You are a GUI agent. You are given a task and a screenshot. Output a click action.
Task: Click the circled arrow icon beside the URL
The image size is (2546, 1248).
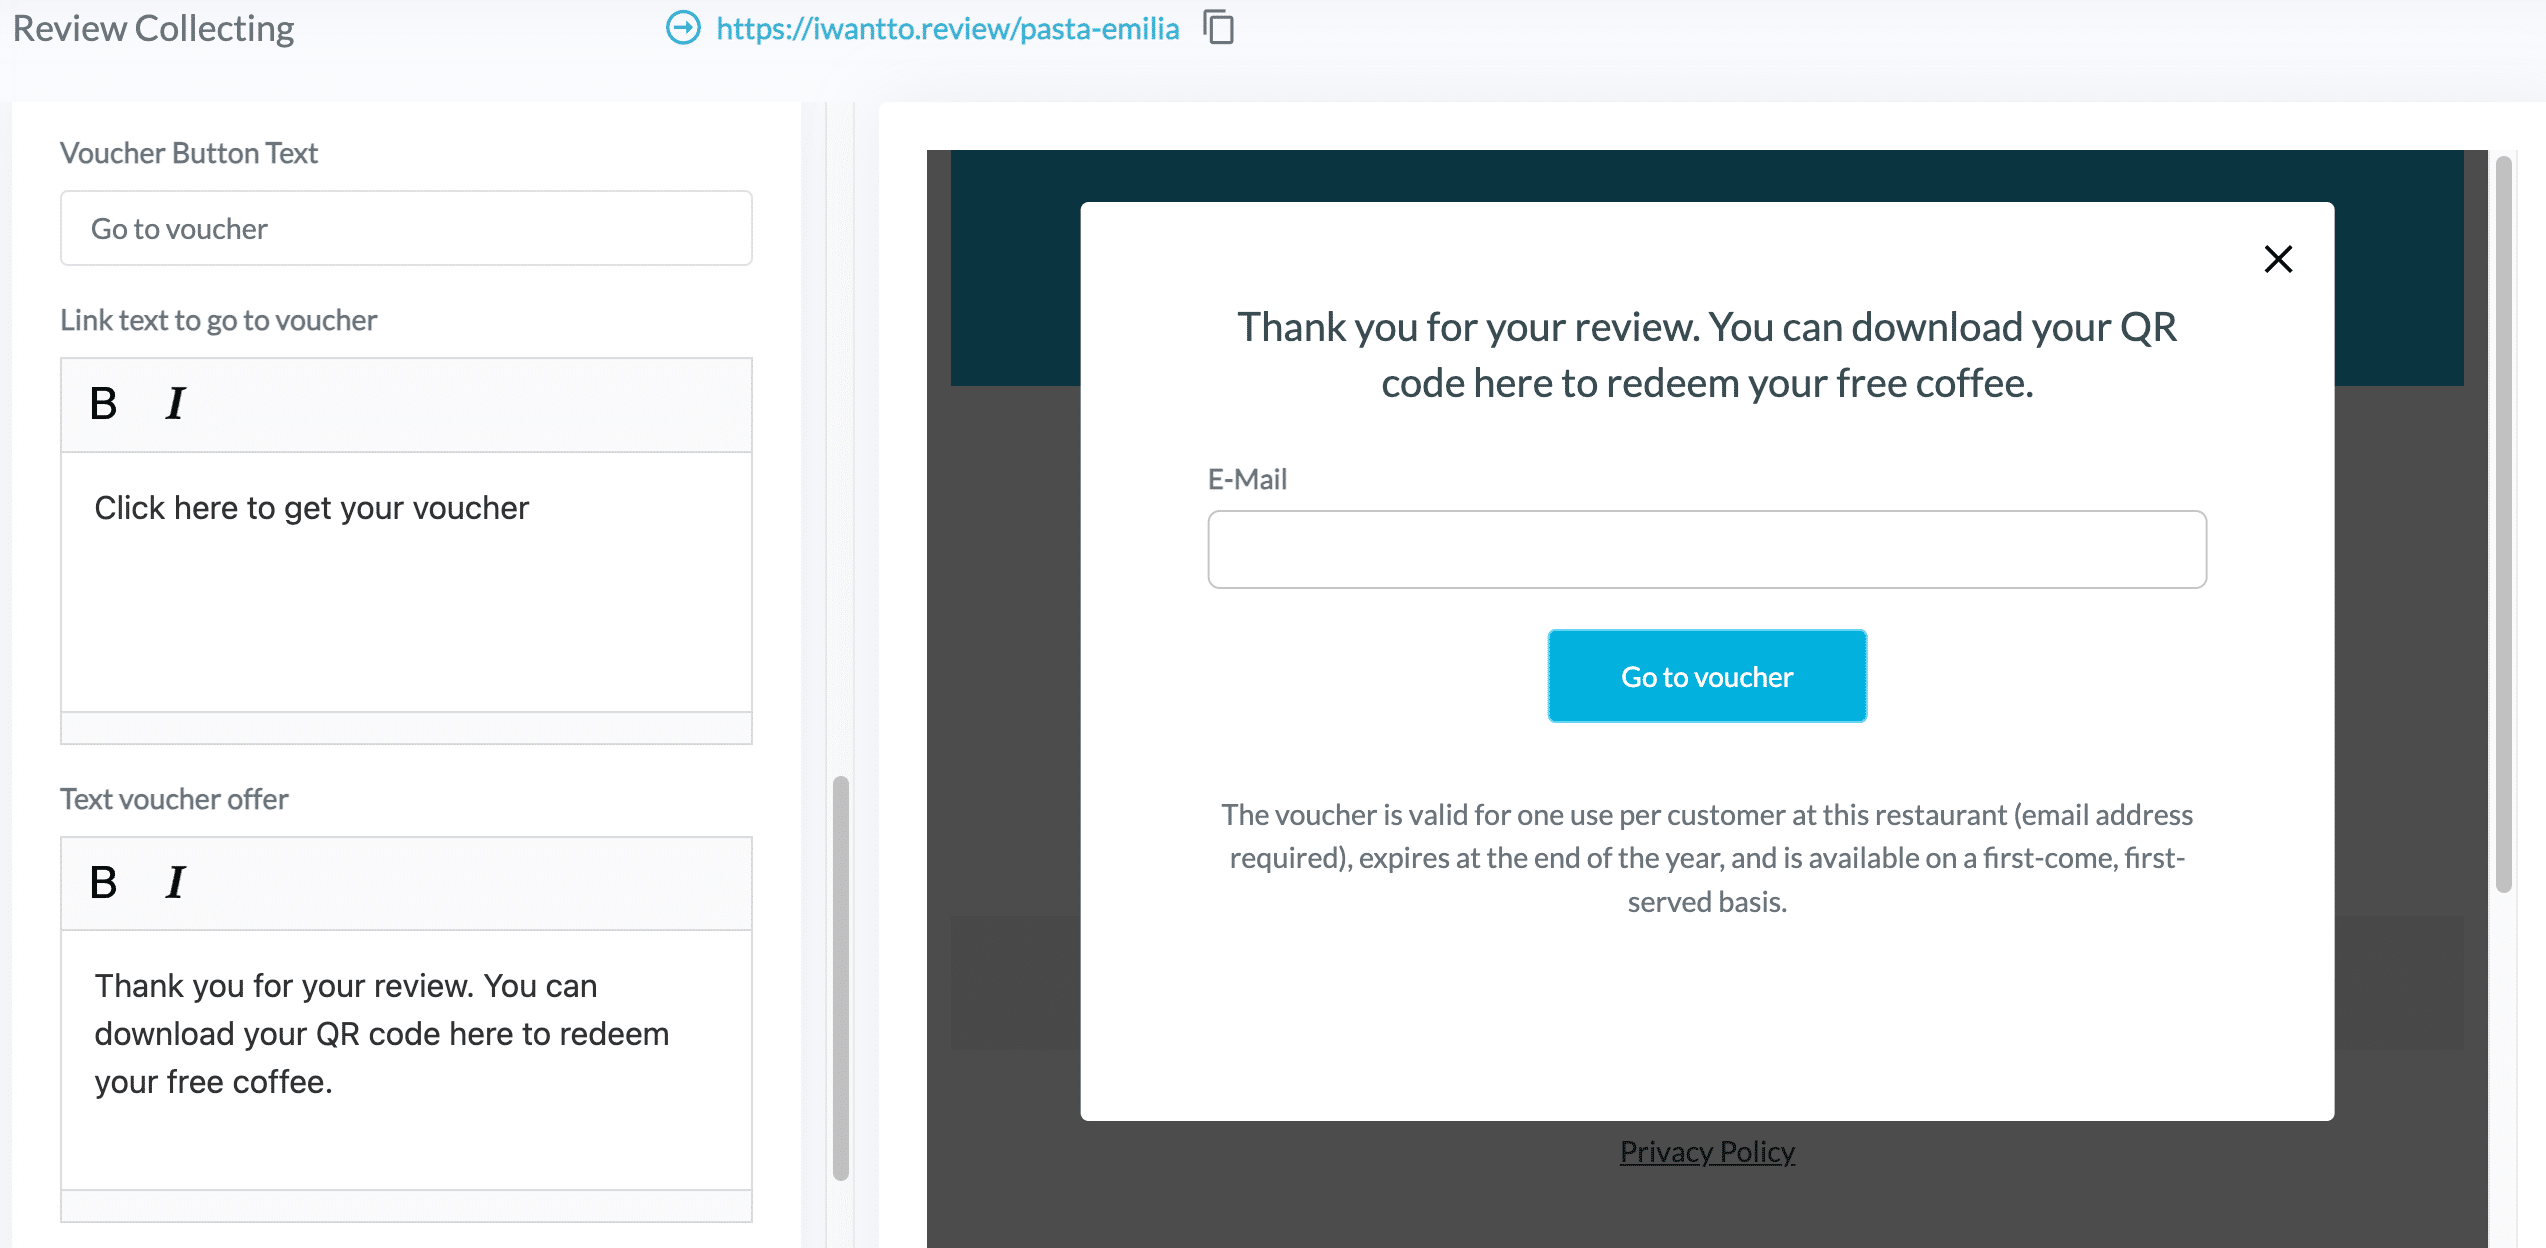click(683, 28)
